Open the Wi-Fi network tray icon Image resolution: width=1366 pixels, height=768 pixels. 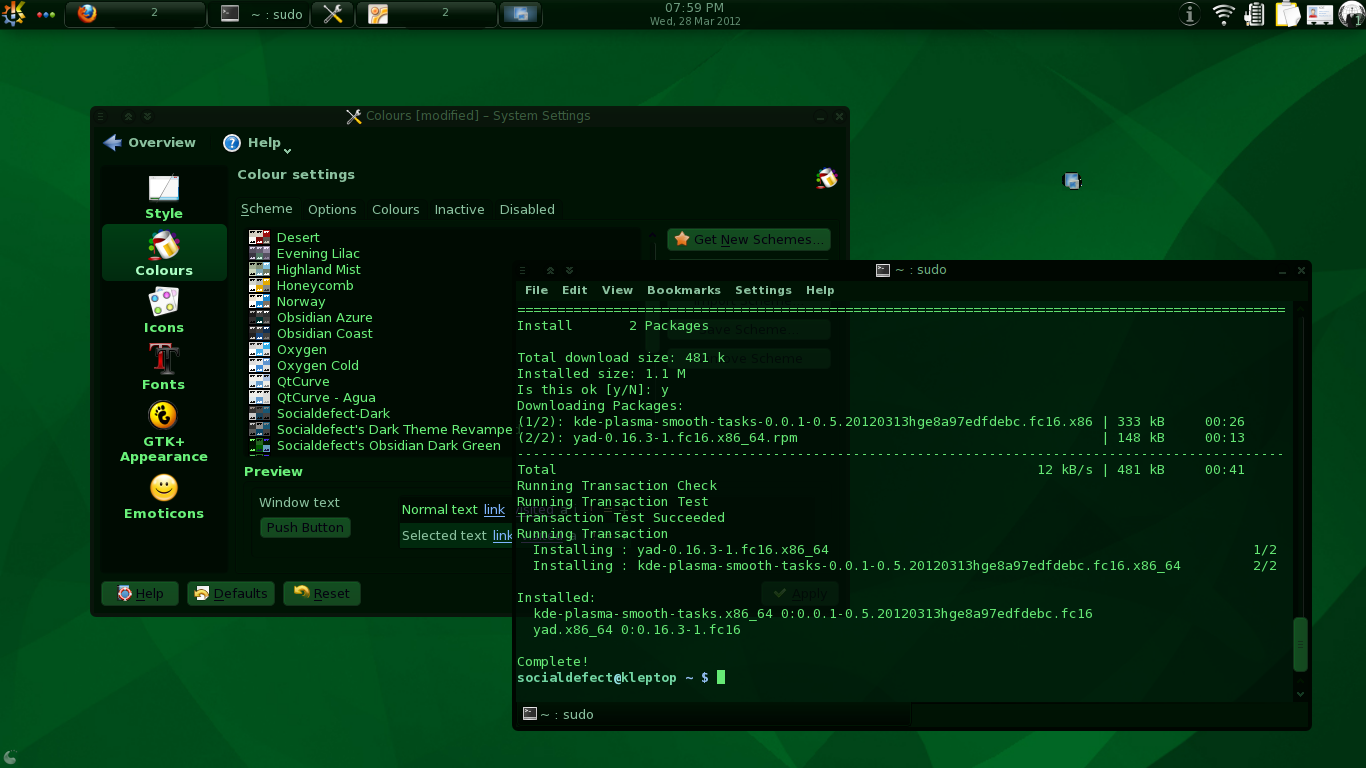(1223, 14)
